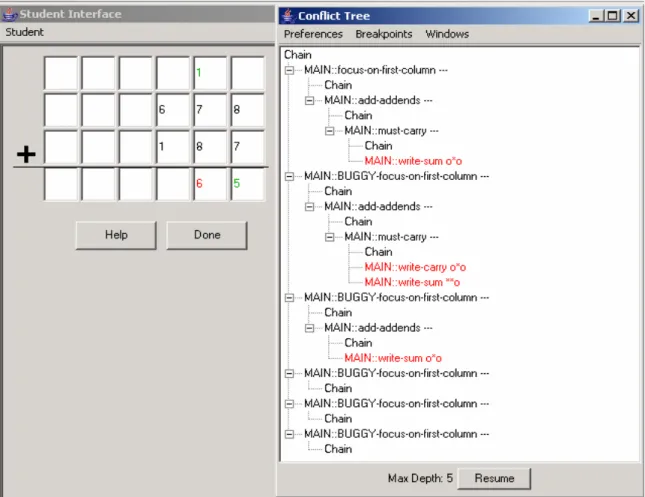This screenshot has height=497, width=645.
Task: Click the Done button
Action: coord(207,235)
